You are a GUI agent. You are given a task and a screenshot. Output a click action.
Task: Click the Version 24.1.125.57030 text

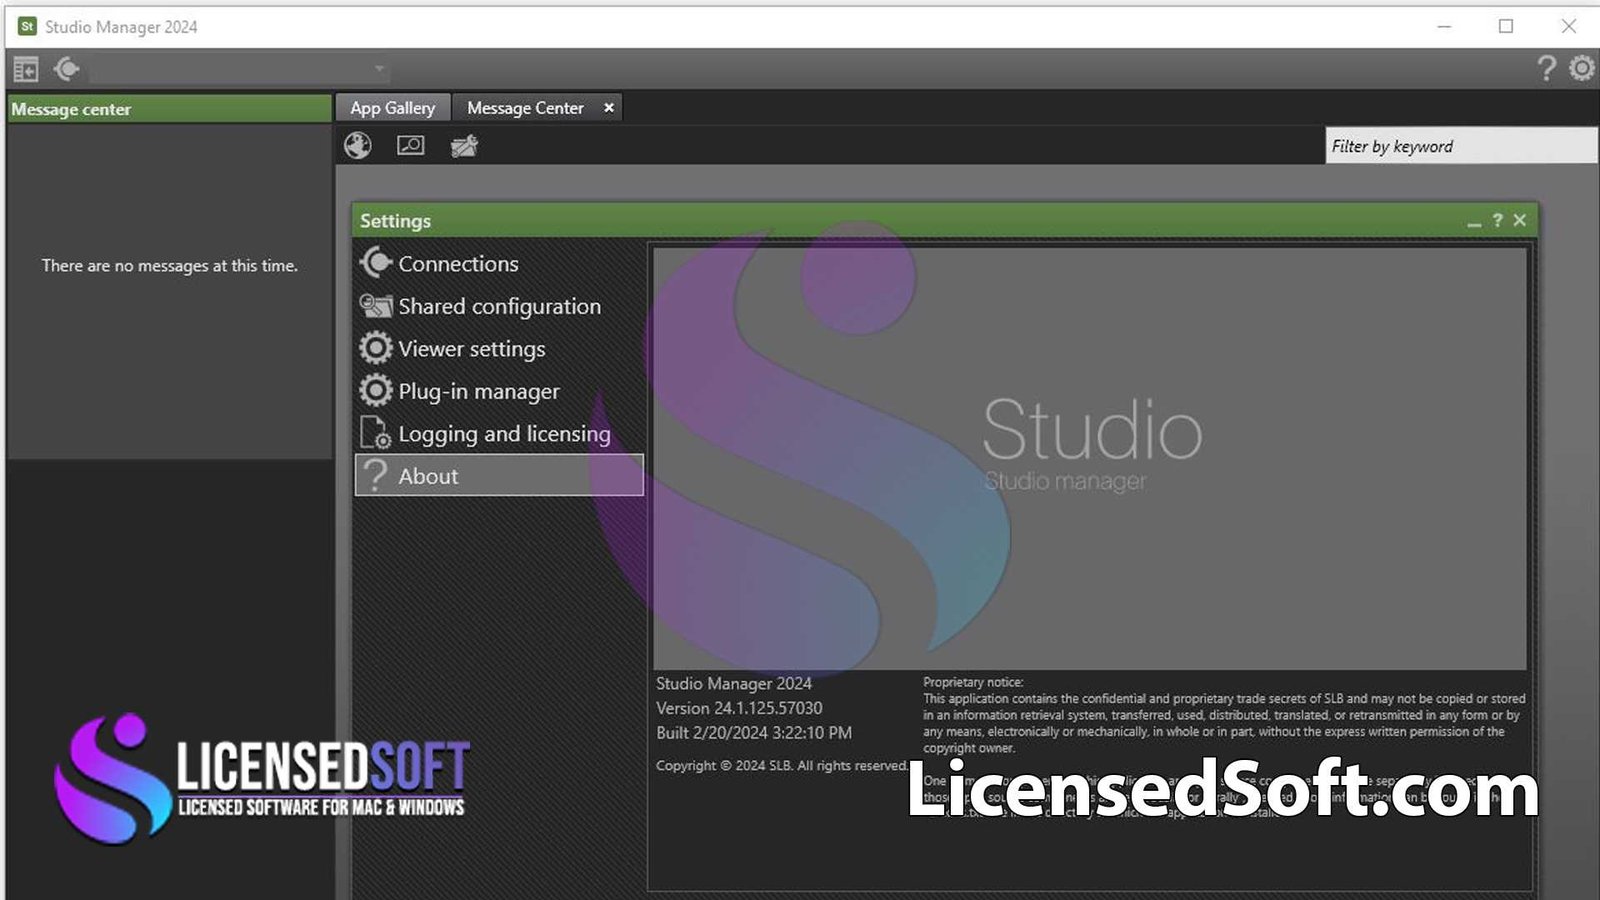coord(739,708)
